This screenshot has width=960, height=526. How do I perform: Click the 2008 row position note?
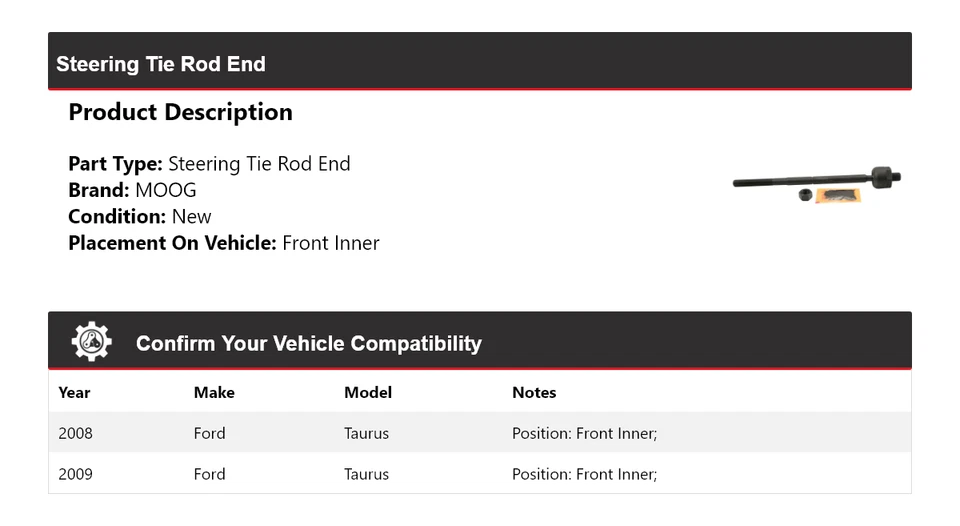point(584,433)
